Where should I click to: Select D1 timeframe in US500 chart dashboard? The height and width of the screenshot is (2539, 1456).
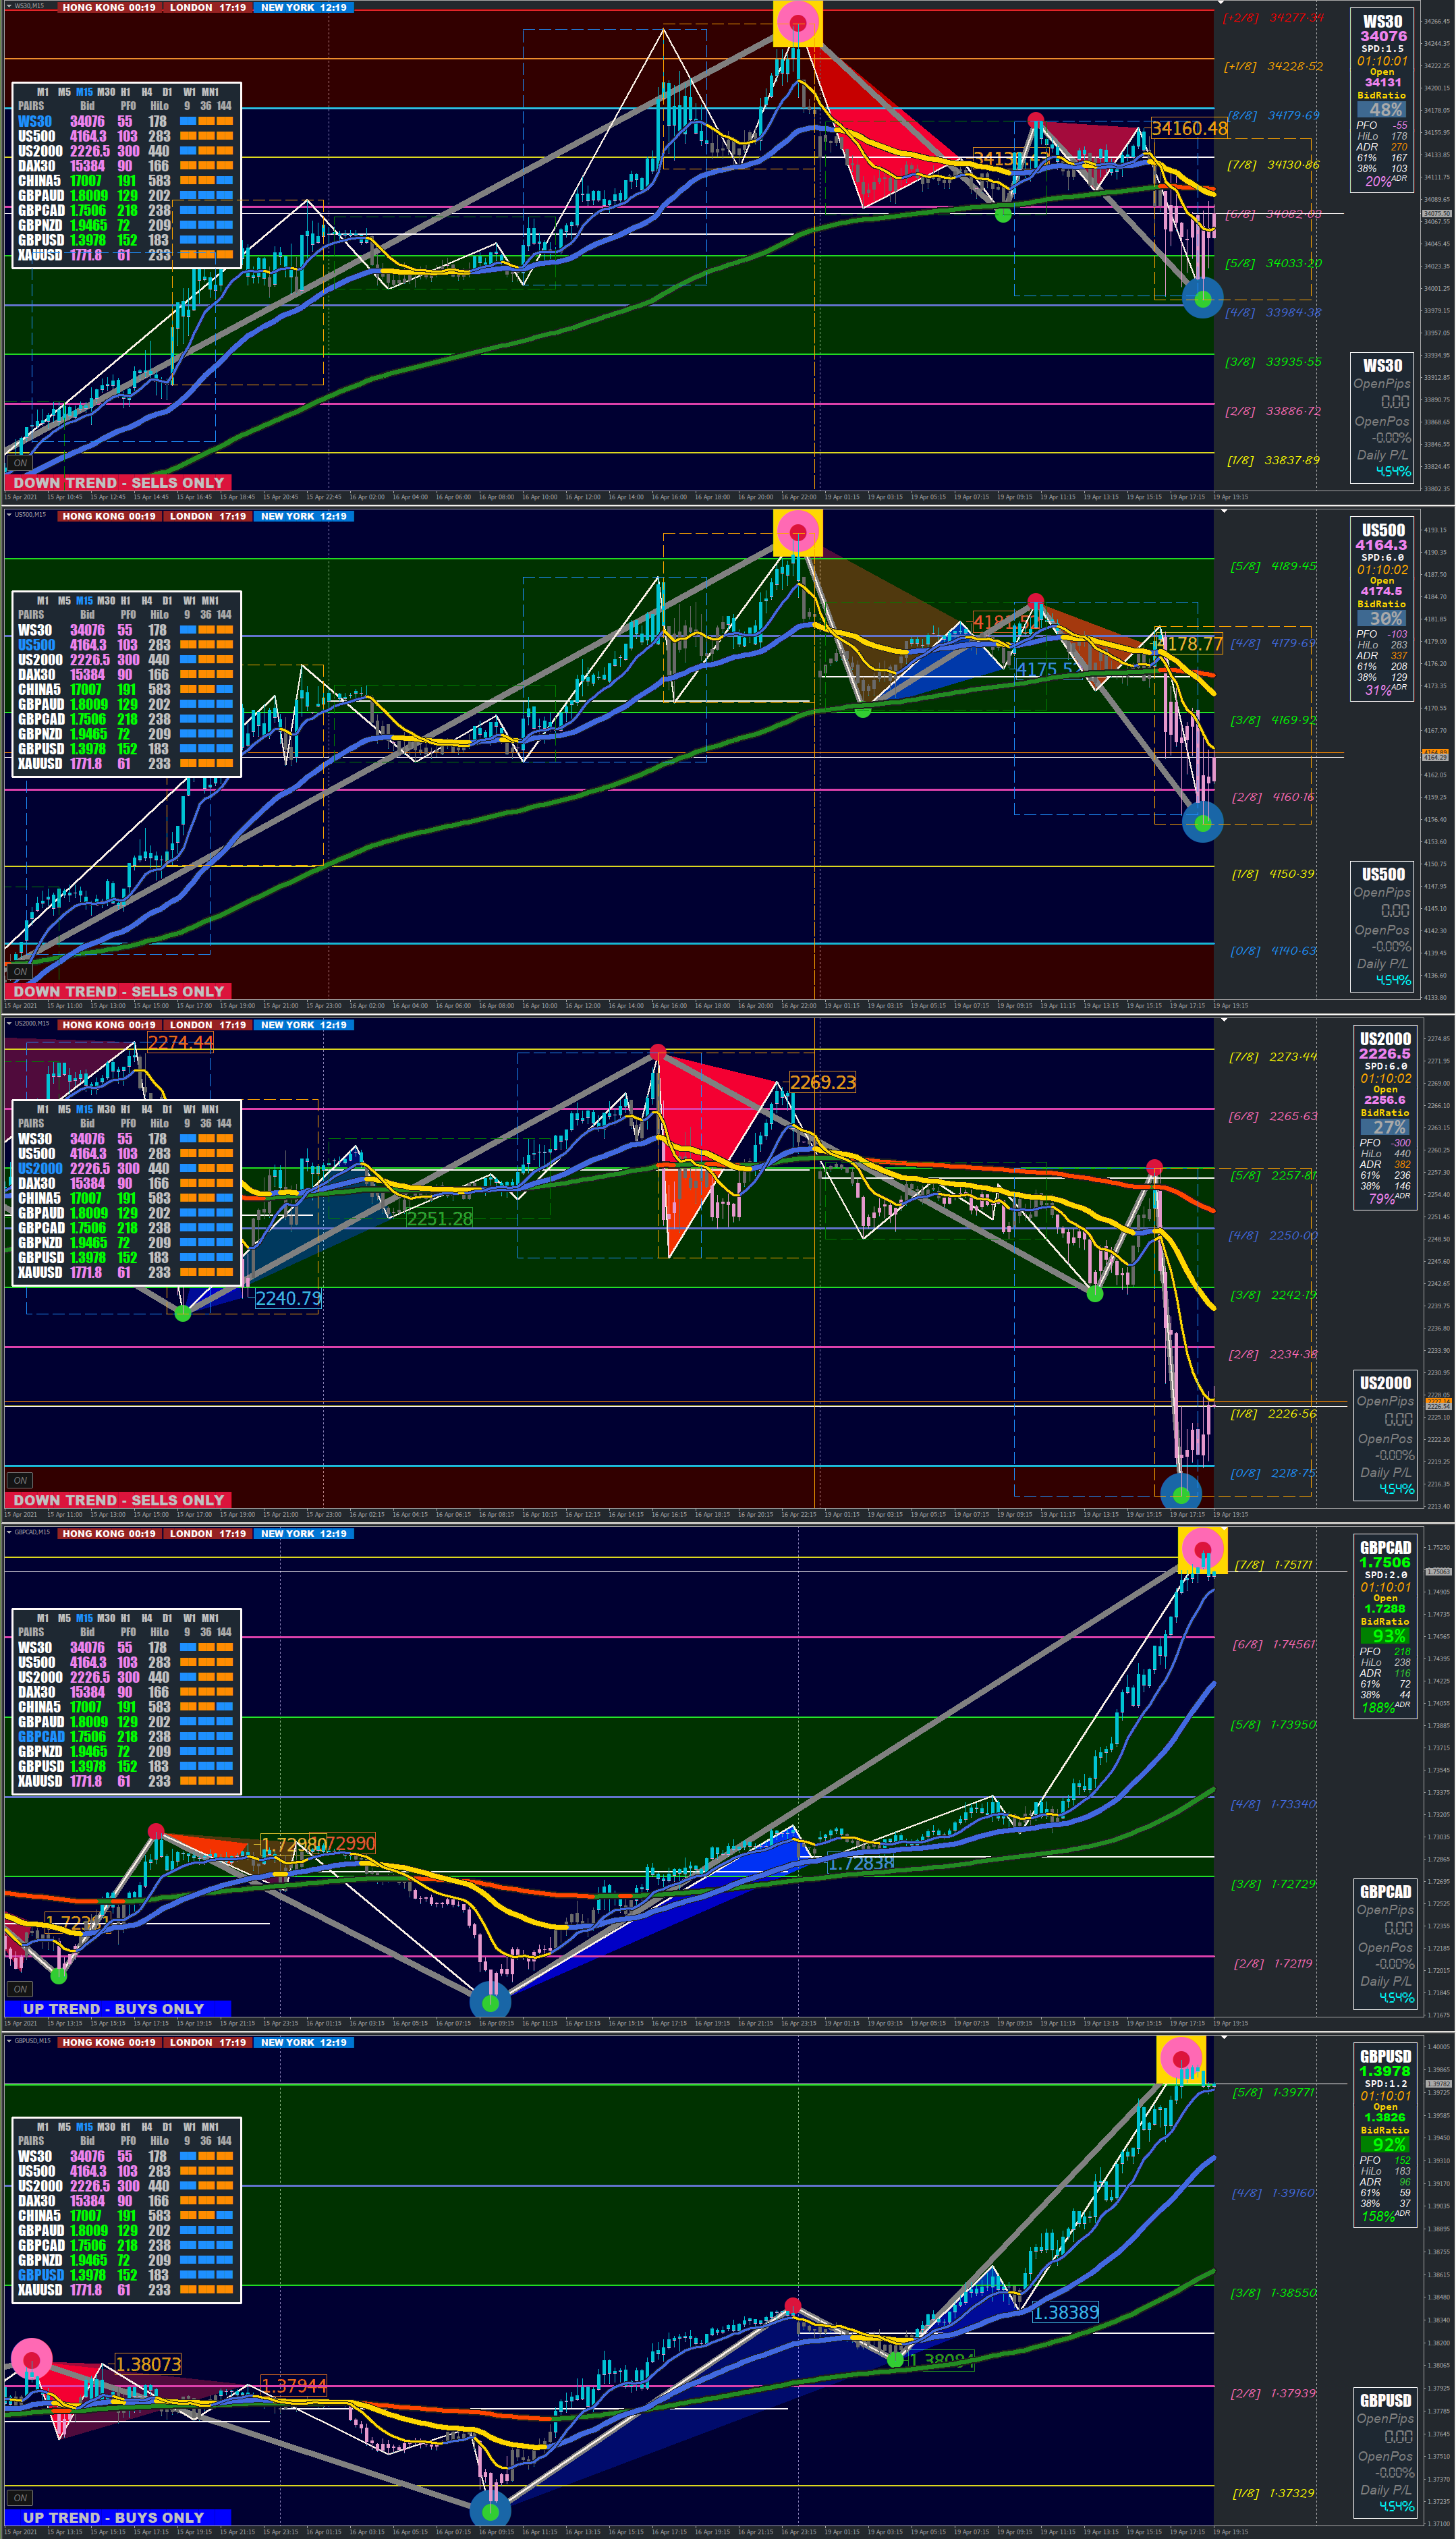(167, 600)
